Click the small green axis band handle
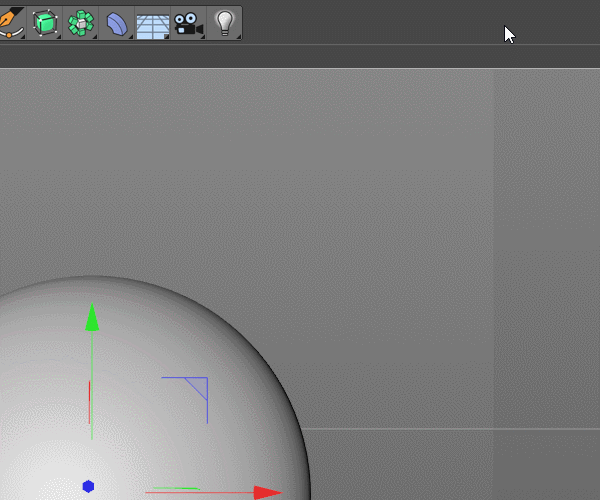This screenshot has width=600, height=500. [176, 488]
